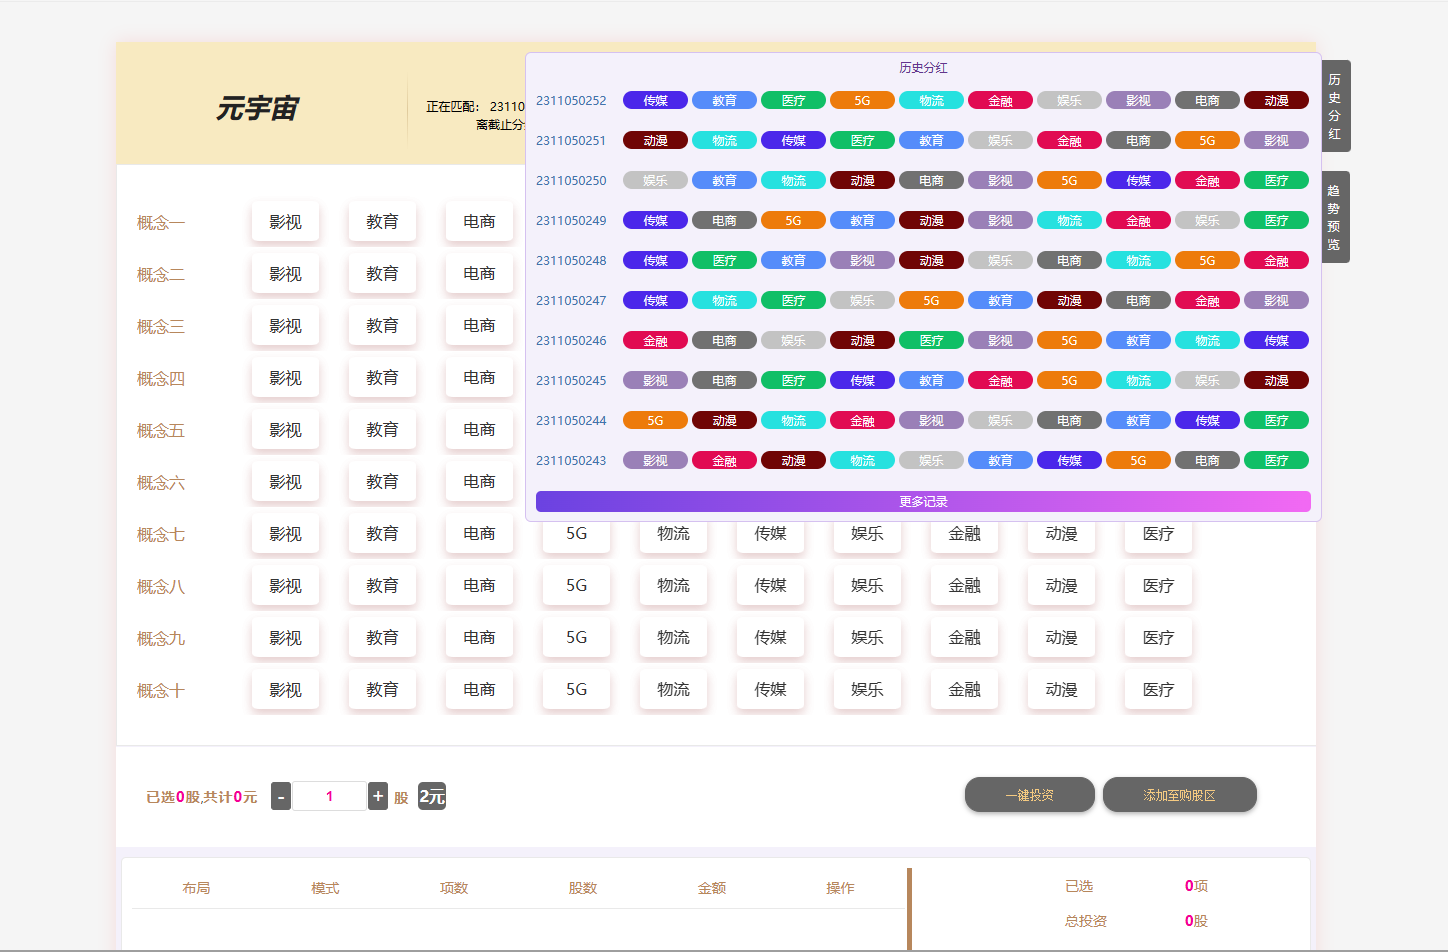
Task: Select 5G in the 概念七 row
Action: coord(576,533)
